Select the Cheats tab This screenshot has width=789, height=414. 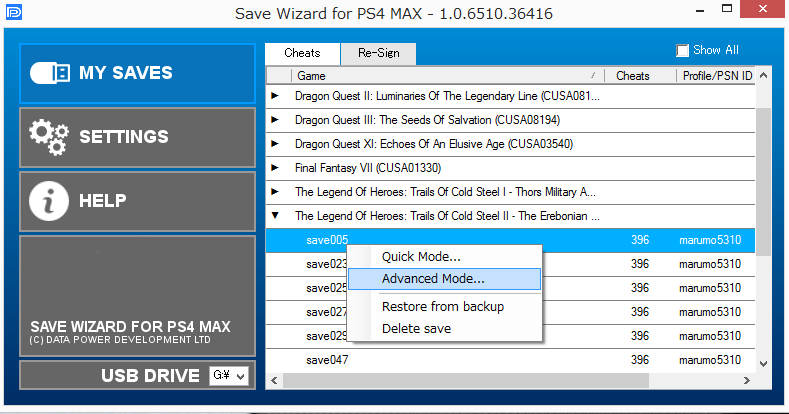302,54
